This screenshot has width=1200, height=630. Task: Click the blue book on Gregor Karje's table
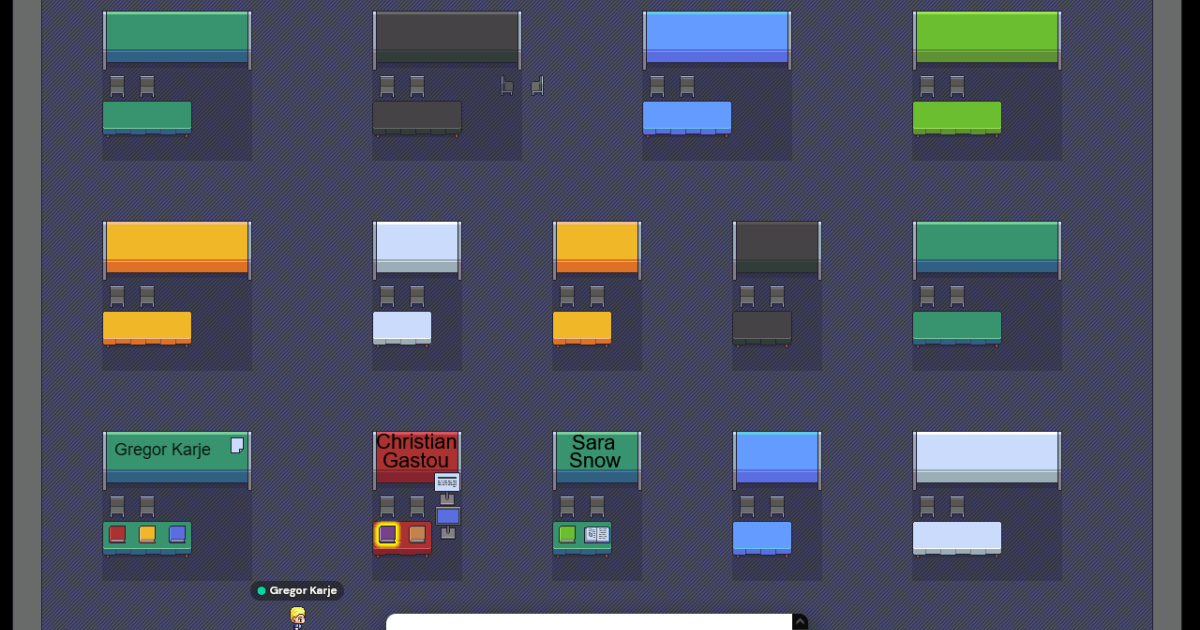177,534
